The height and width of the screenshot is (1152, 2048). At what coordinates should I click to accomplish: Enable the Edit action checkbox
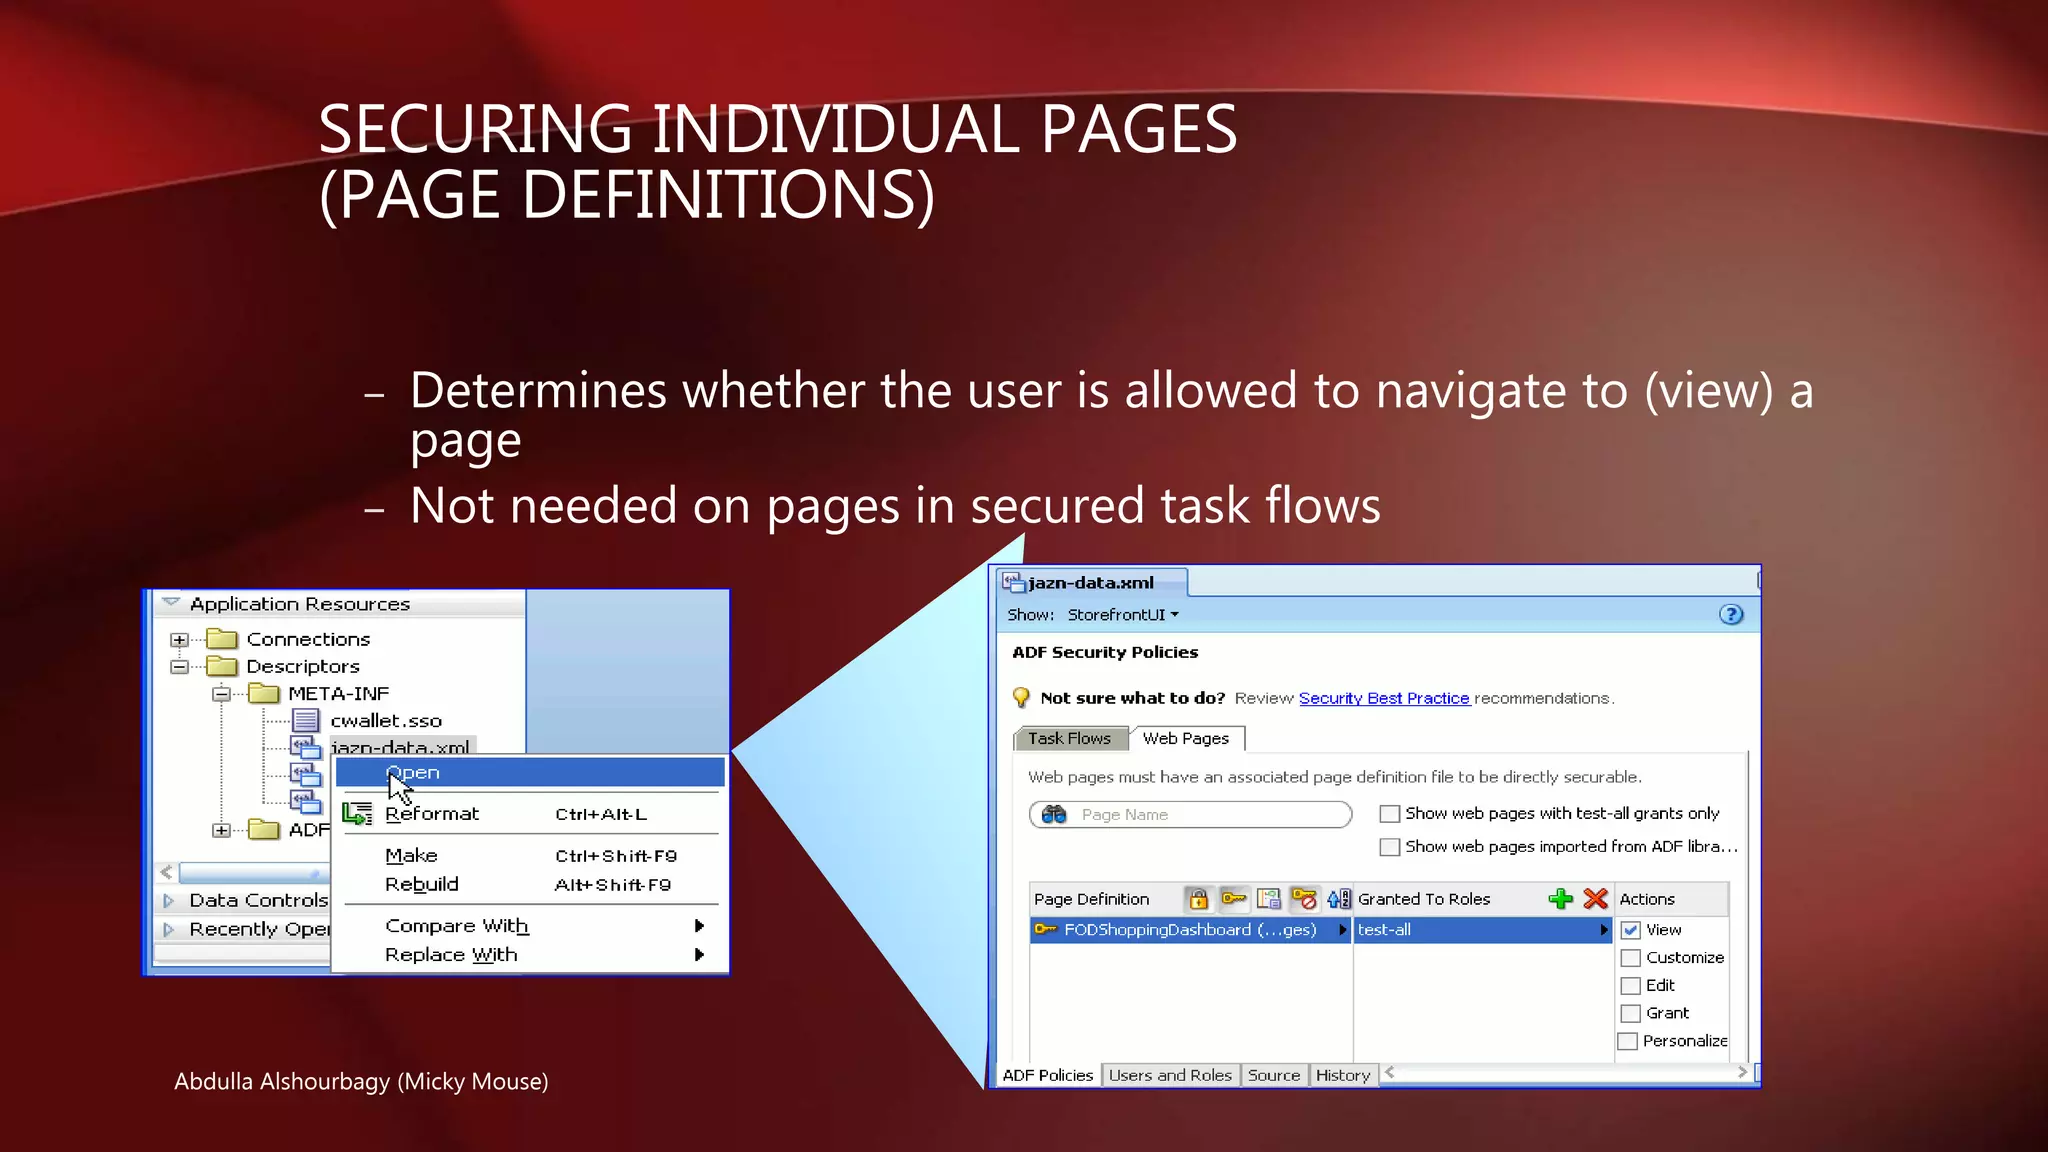point(1631,986)
